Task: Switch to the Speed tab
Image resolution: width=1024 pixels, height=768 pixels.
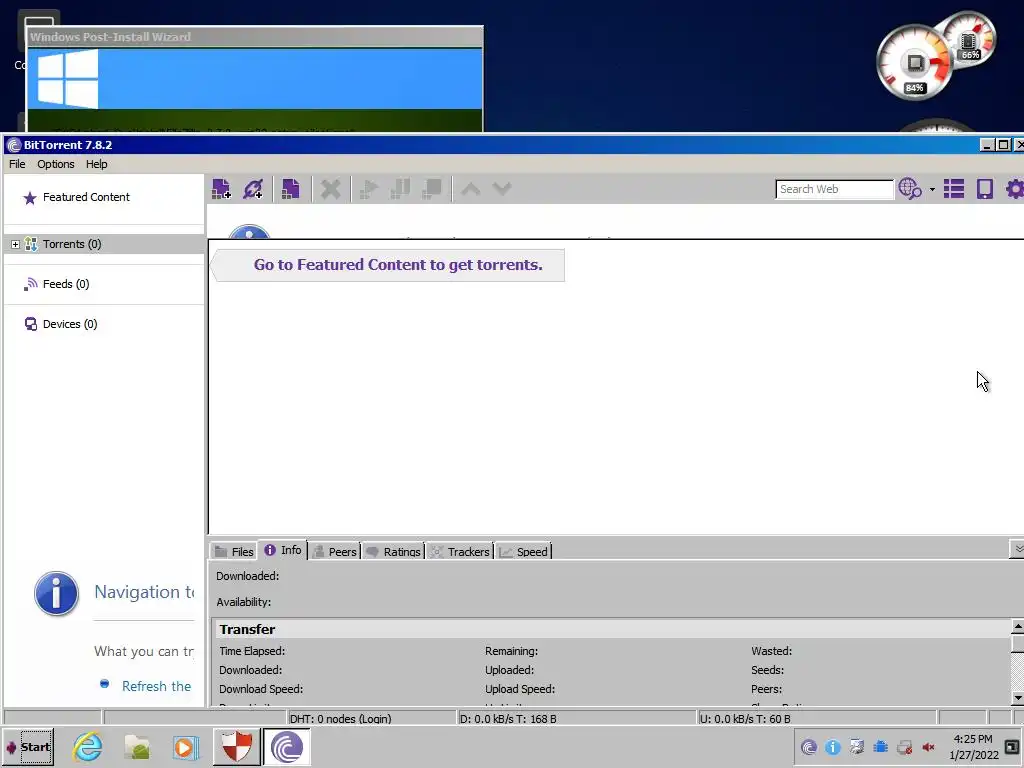Action: click(523, 551)
